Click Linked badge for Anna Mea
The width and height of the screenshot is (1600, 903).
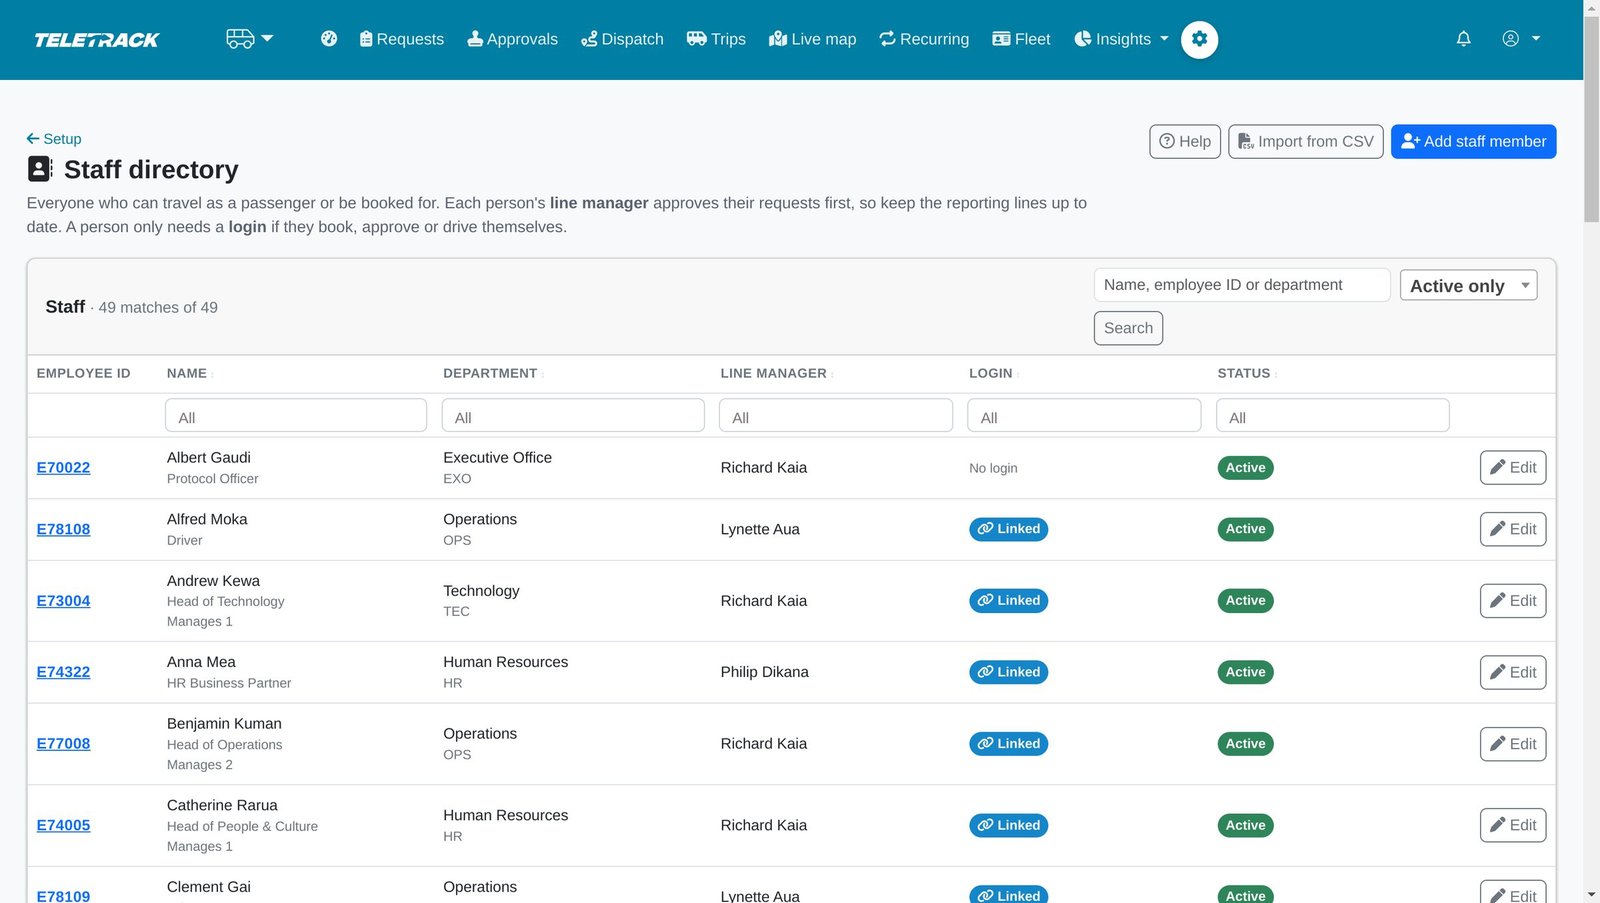coord(1008,672)
